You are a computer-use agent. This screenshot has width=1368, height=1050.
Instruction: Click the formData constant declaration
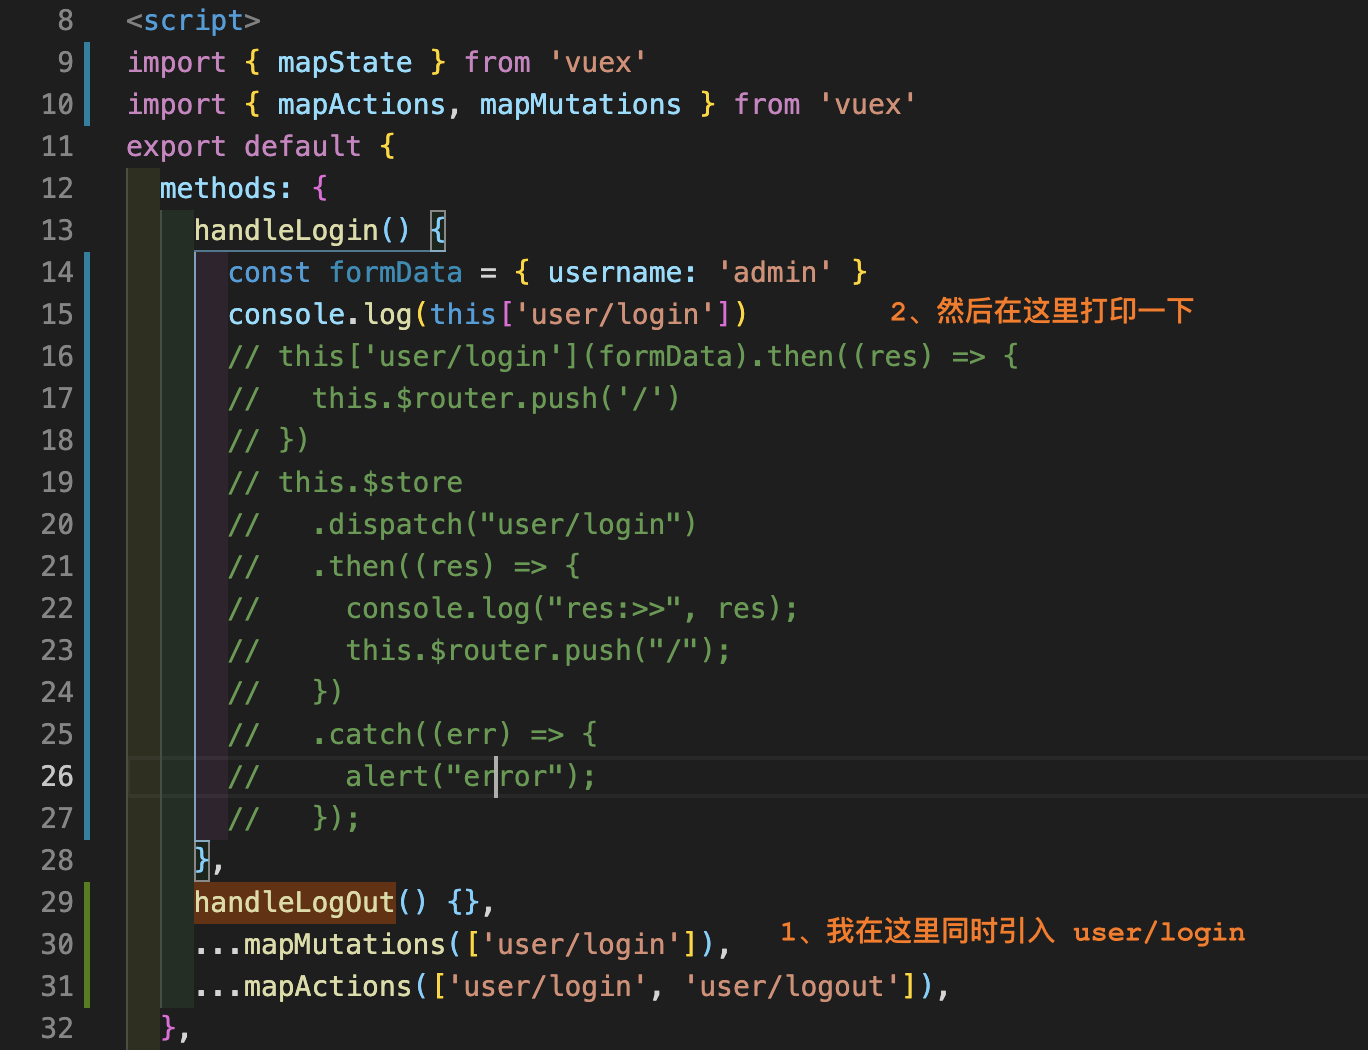396,272
